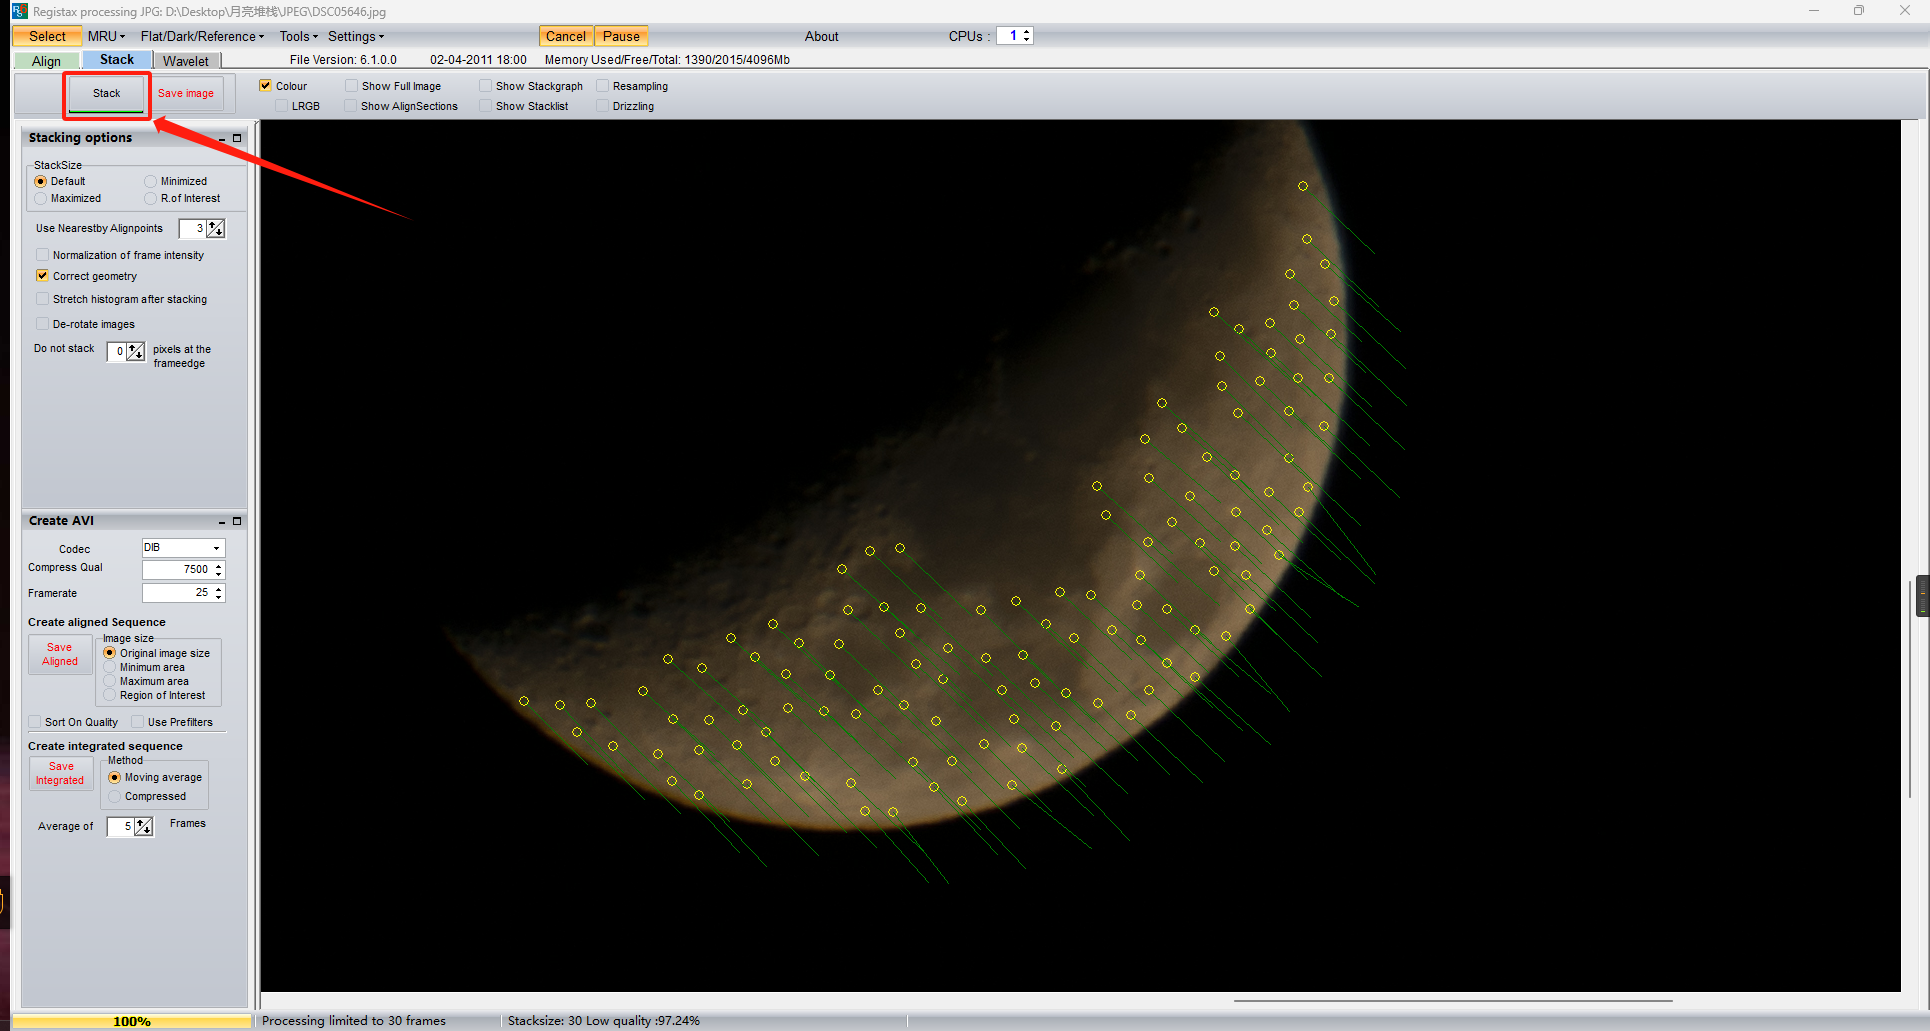The image size is (1930, 1031).
Task: Select Original image size option
Action: (x=110, y=653)
